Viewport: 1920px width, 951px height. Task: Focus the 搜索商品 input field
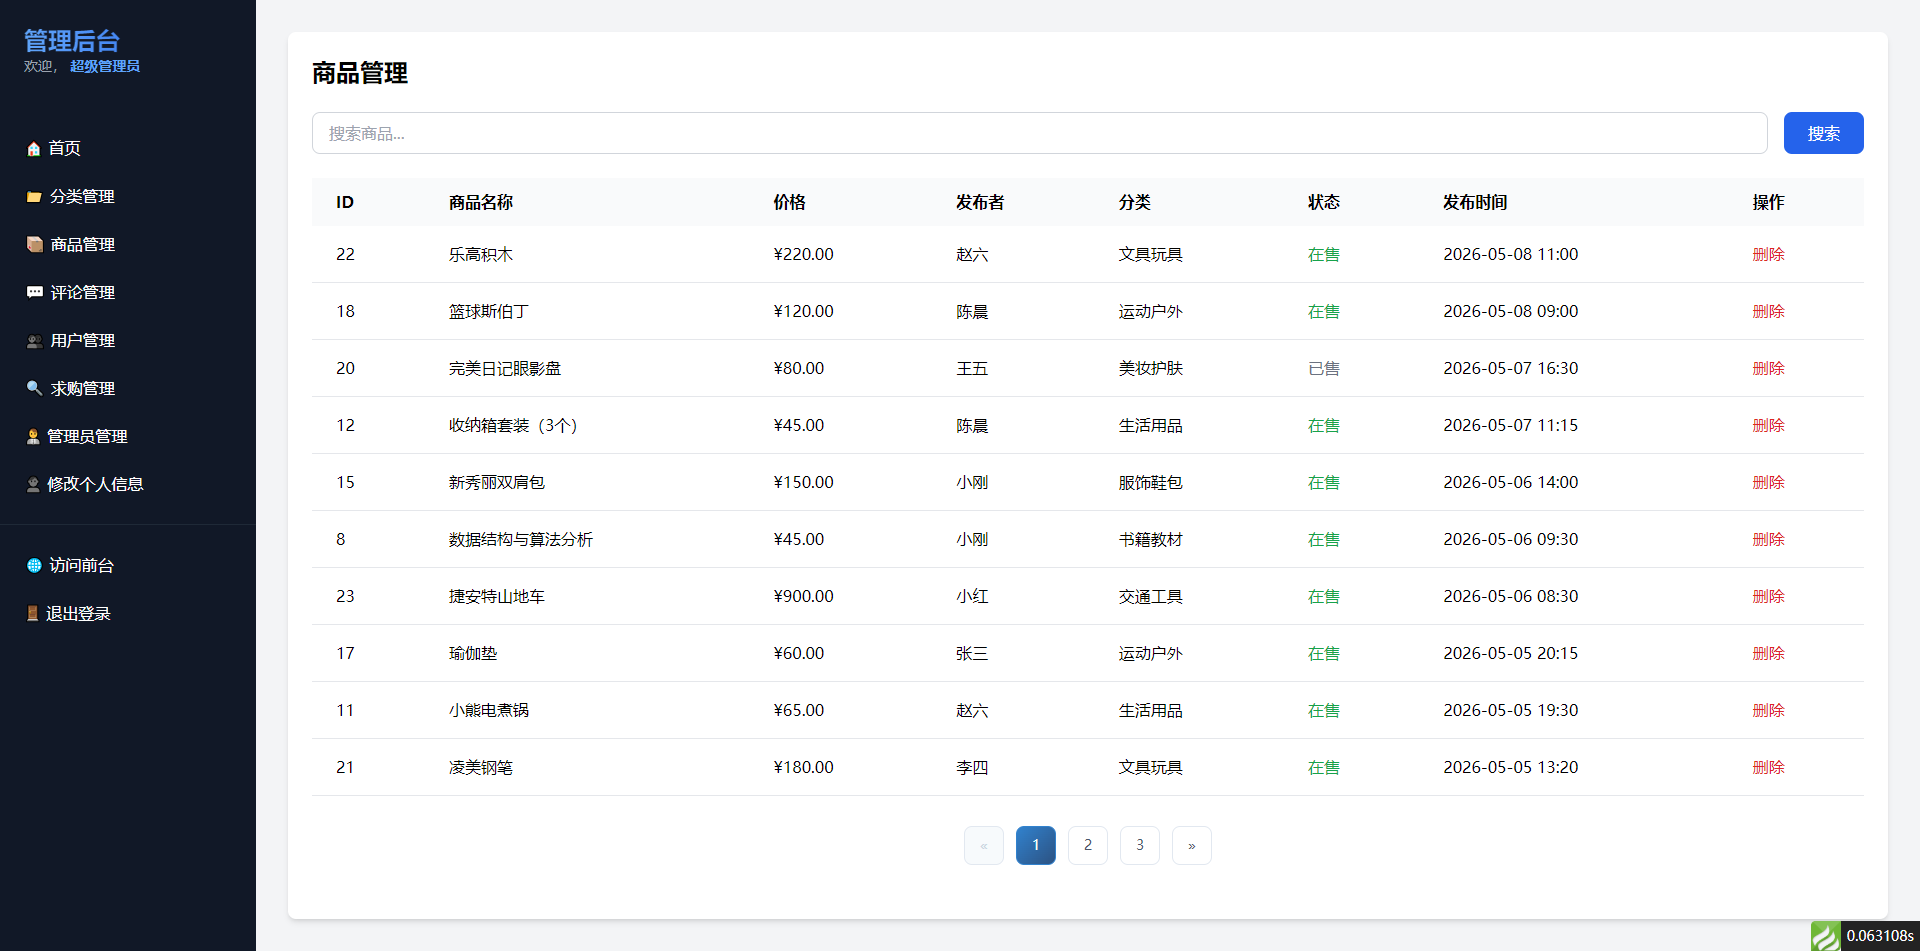pos(1039,133)
